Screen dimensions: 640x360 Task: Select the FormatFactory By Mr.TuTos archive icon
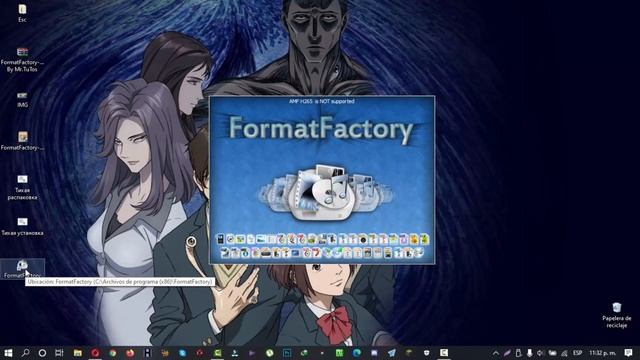22,60
